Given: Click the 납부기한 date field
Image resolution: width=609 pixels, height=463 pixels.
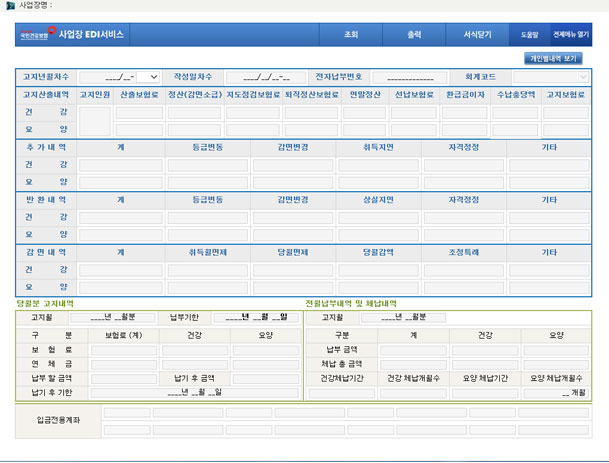Looking at the screenshot, I should pos(256,318).
